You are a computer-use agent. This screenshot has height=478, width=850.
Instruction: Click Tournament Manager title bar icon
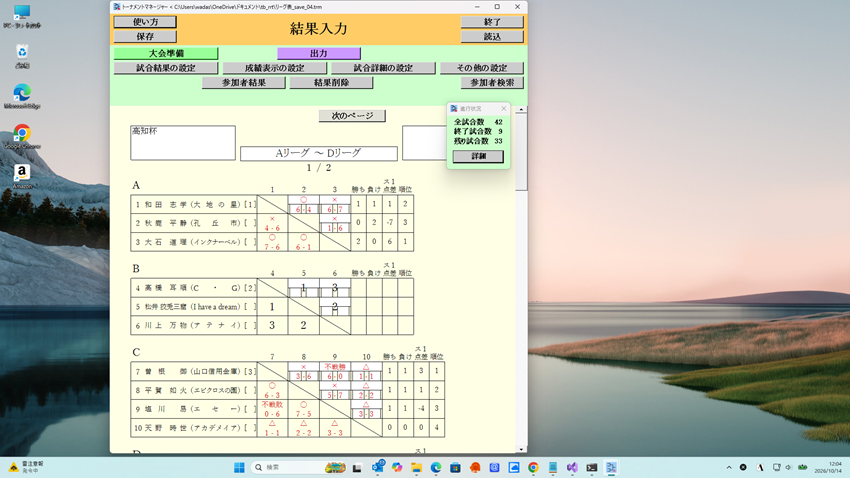click(x=117, y=7)
